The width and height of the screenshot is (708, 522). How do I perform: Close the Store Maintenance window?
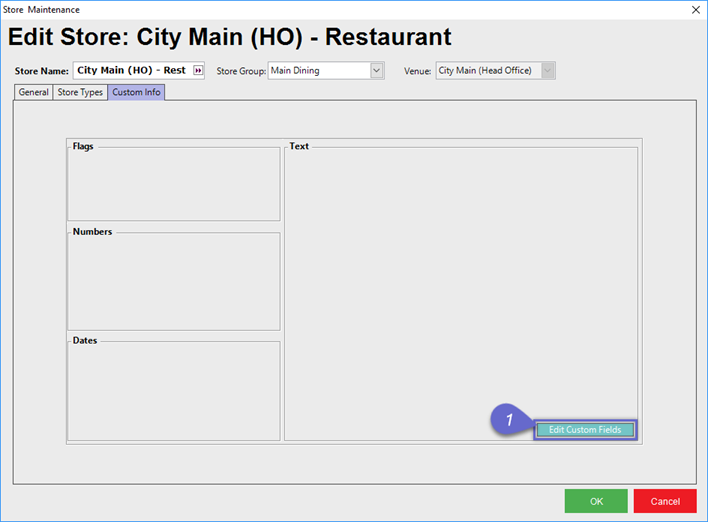point(695,9)
